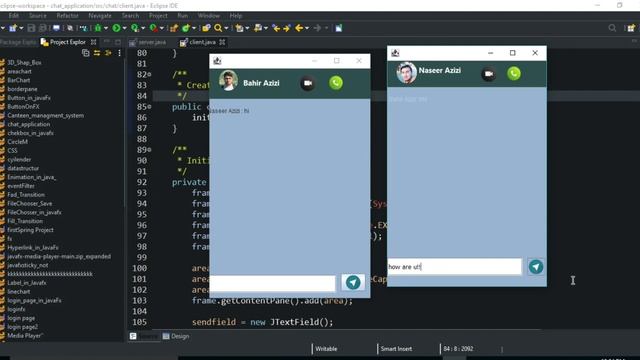Screen dimensions: 640x360
Task: Select chat_application project in explorer
Action: (29, 124)
